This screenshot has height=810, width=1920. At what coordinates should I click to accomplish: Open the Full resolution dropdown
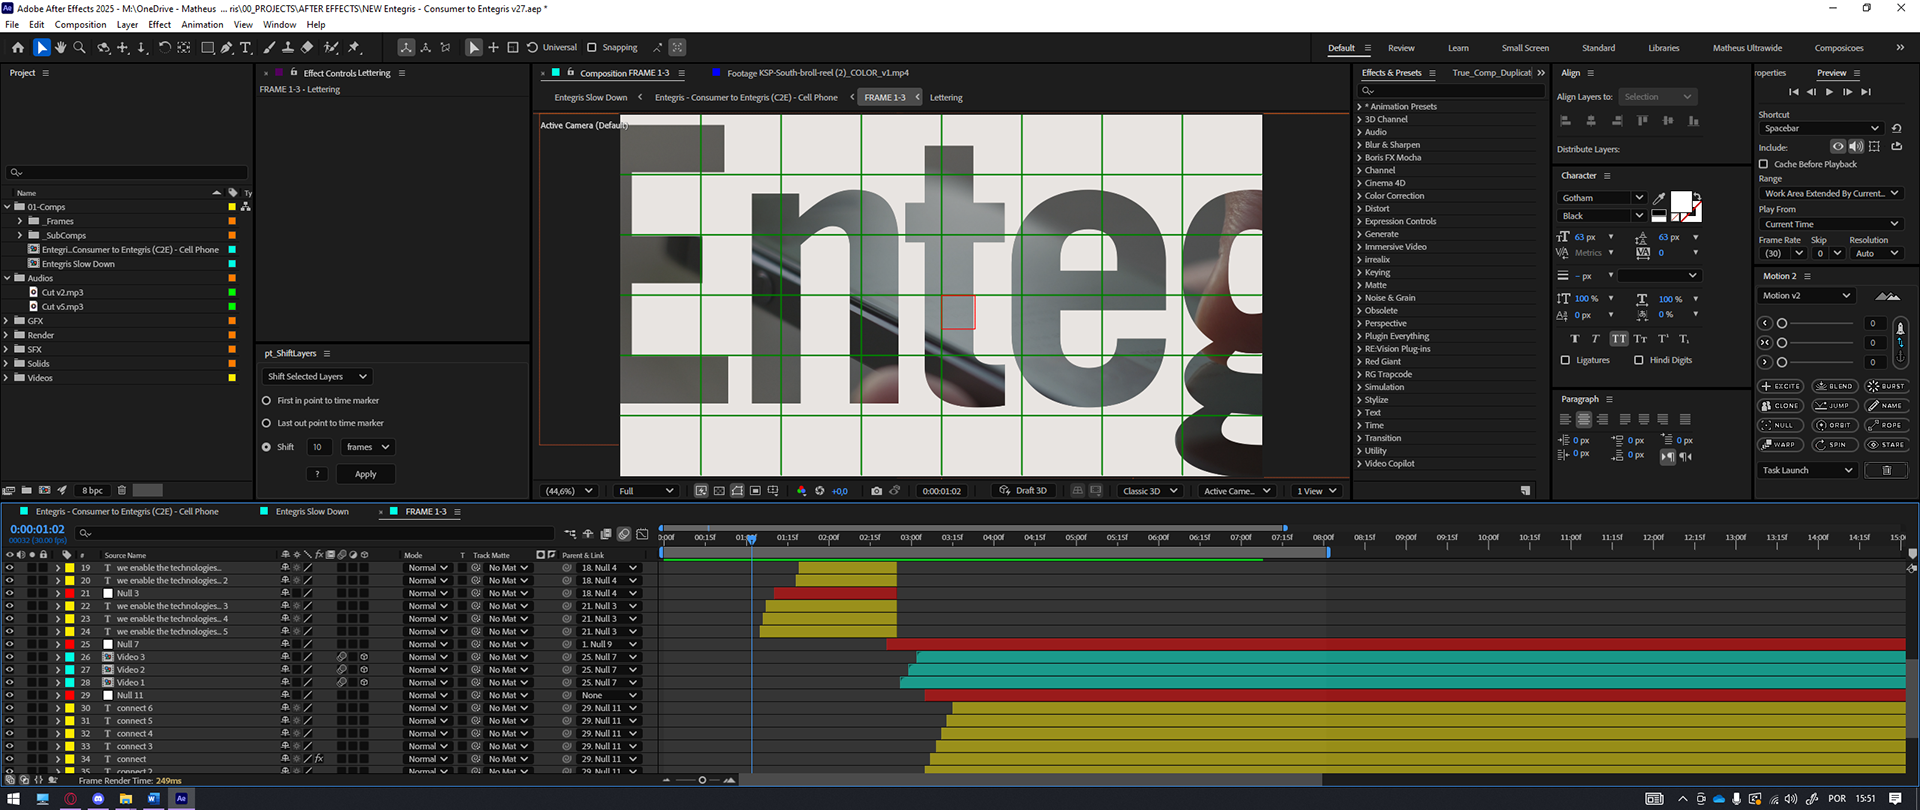(646, 491)
